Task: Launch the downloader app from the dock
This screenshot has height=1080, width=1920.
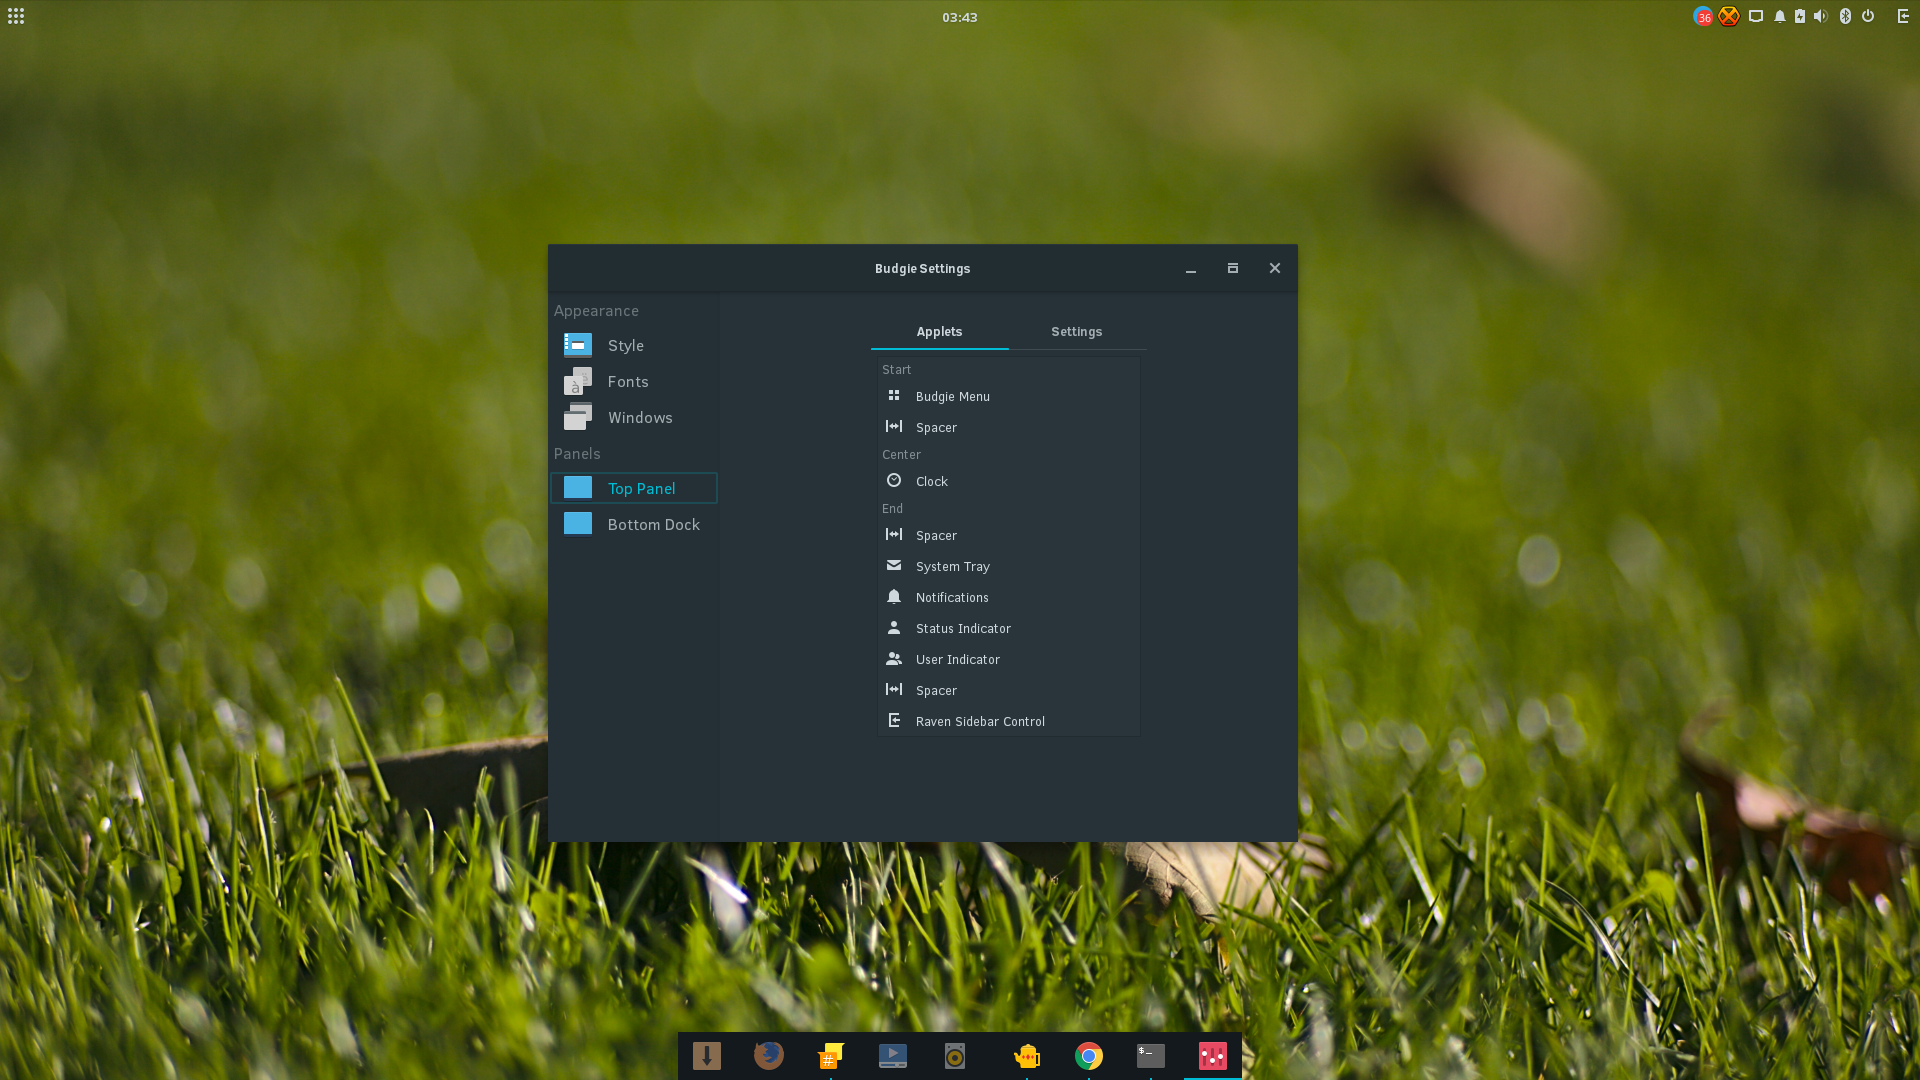Action: [707, 1056]
